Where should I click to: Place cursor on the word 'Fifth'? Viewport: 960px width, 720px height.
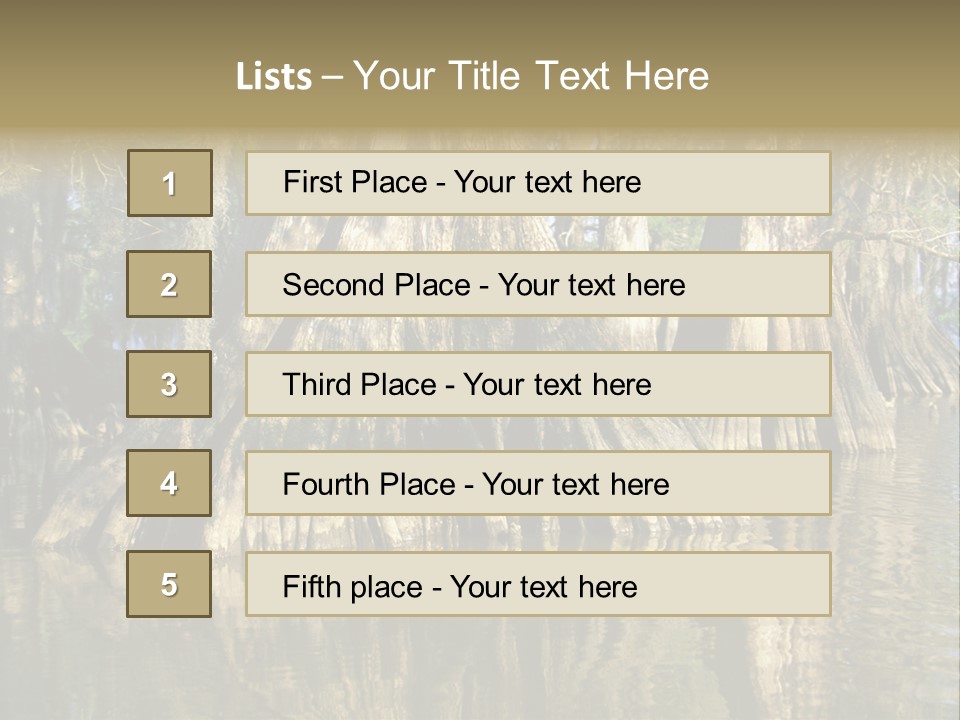(x=314, y=586)
